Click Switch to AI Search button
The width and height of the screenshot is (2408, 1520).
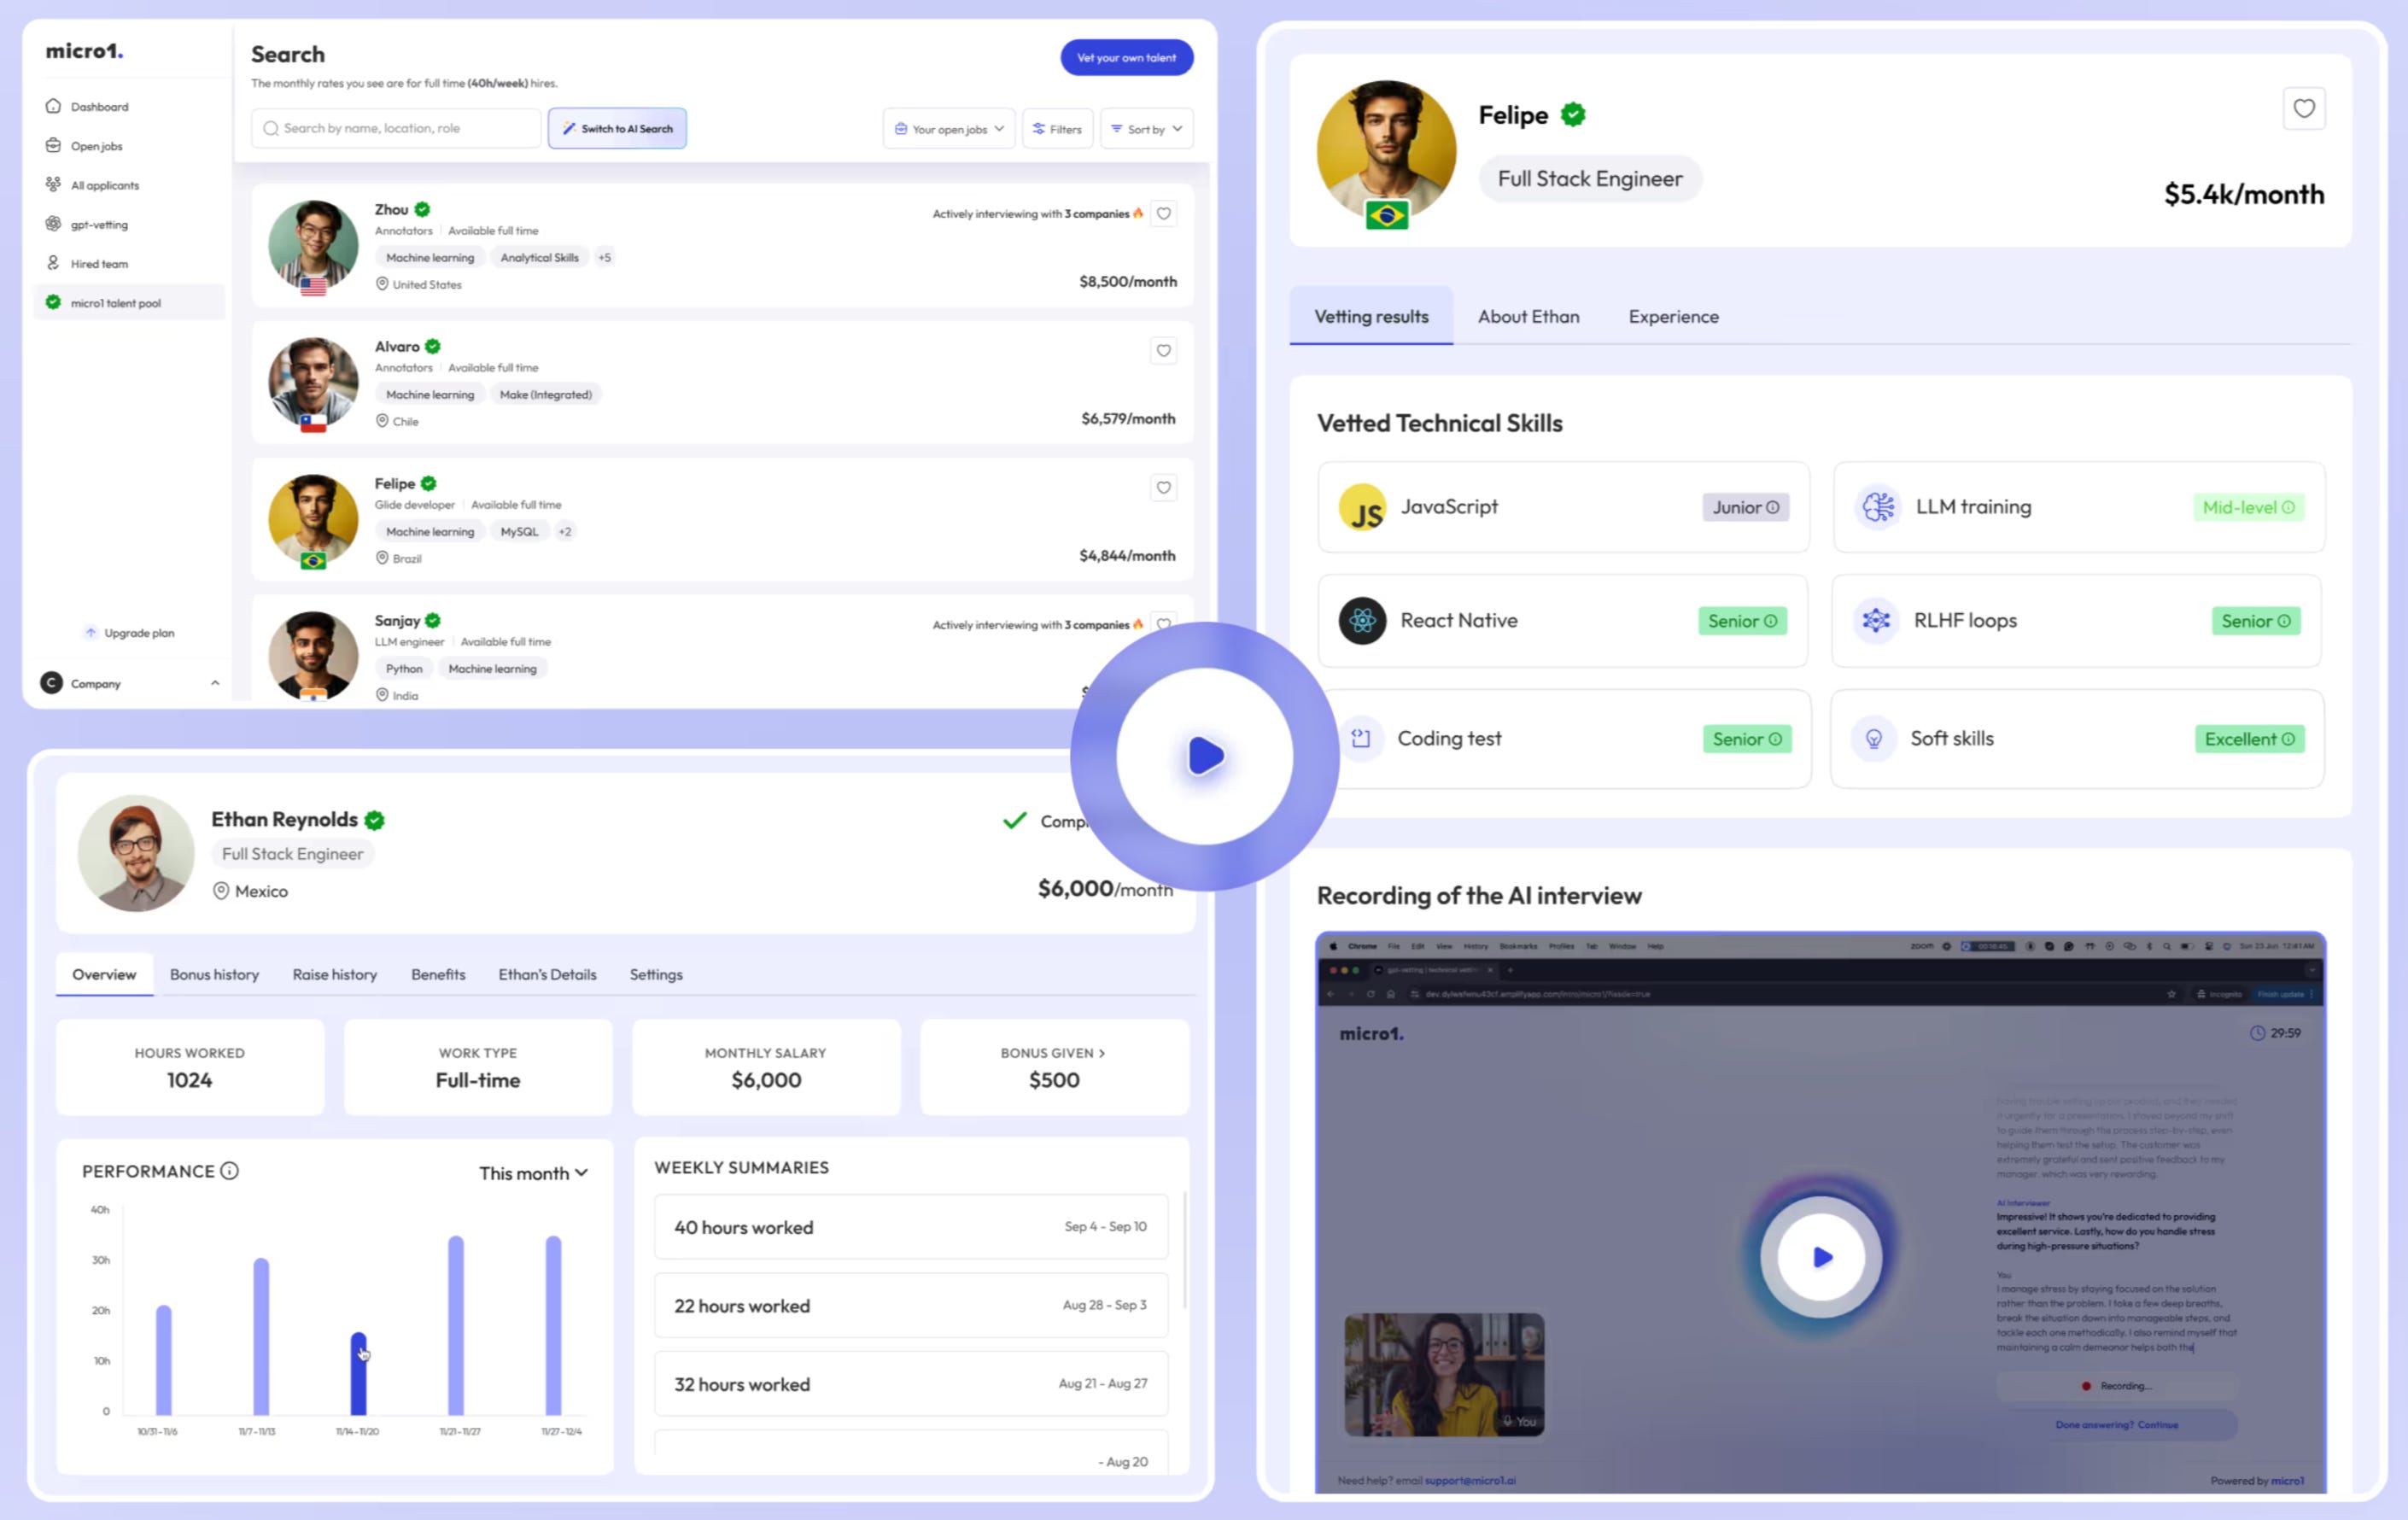point(617,129)
